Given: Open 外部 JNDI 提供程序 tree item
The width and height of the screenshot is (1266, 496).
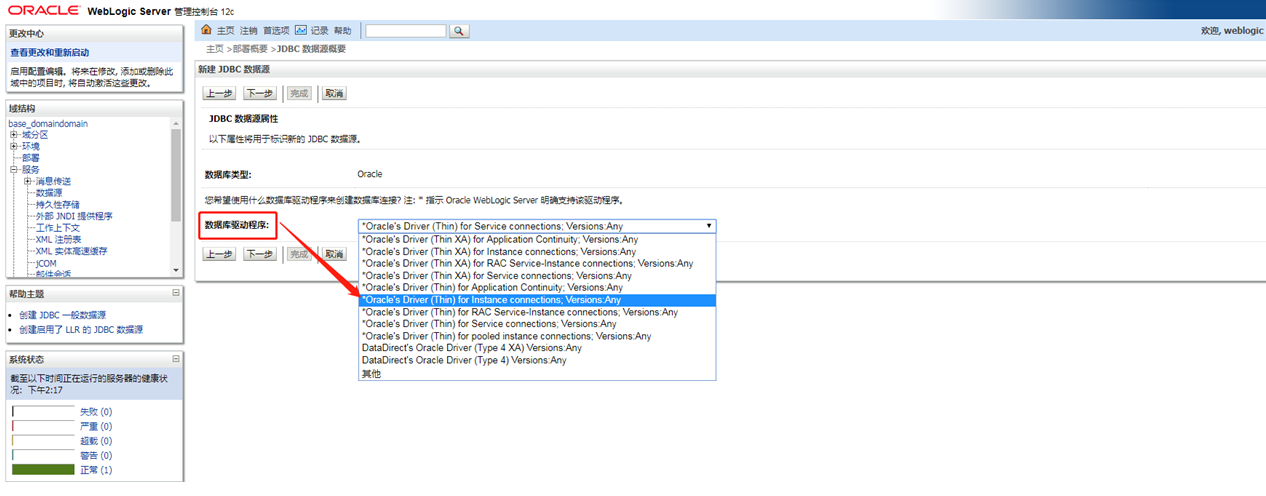Looking at the screenshot, I should click(x=74, y=216).
